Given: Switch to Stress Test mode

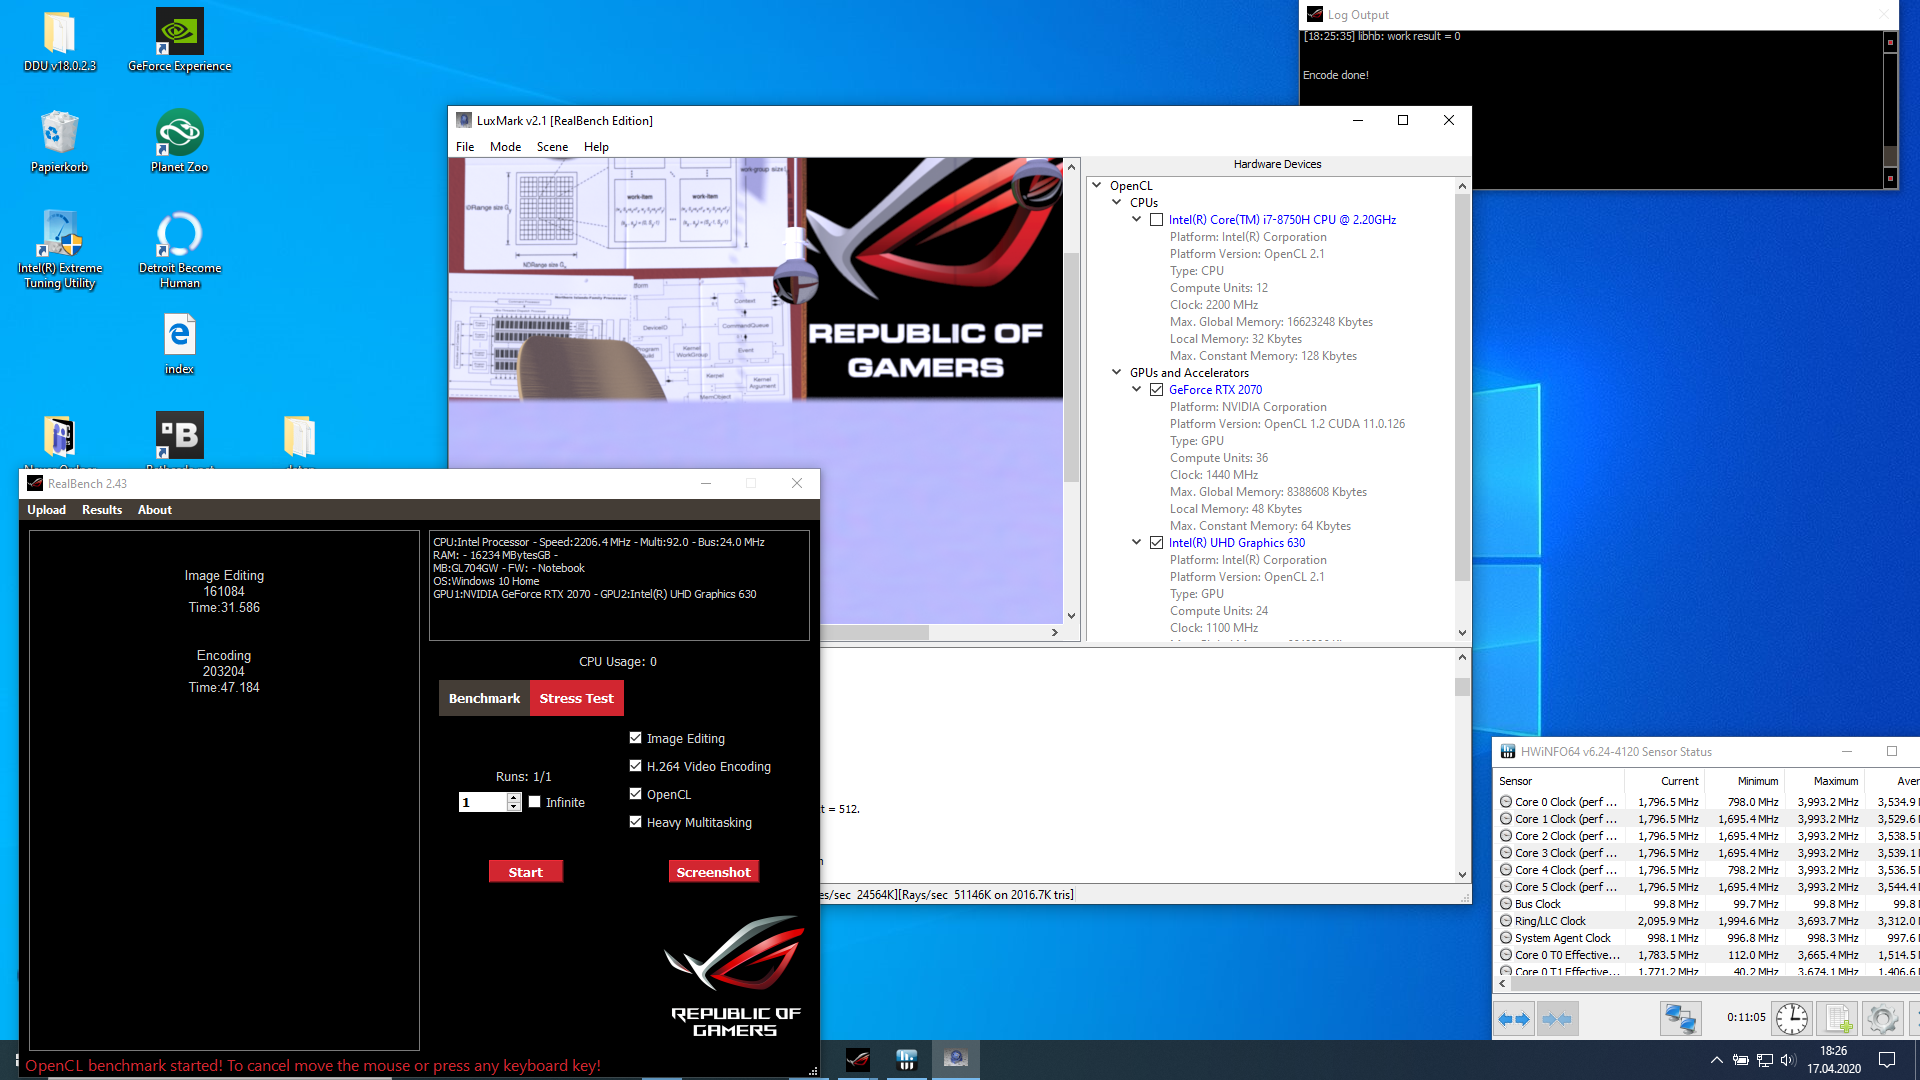Looking at the screenshot, I should [576, 698].
